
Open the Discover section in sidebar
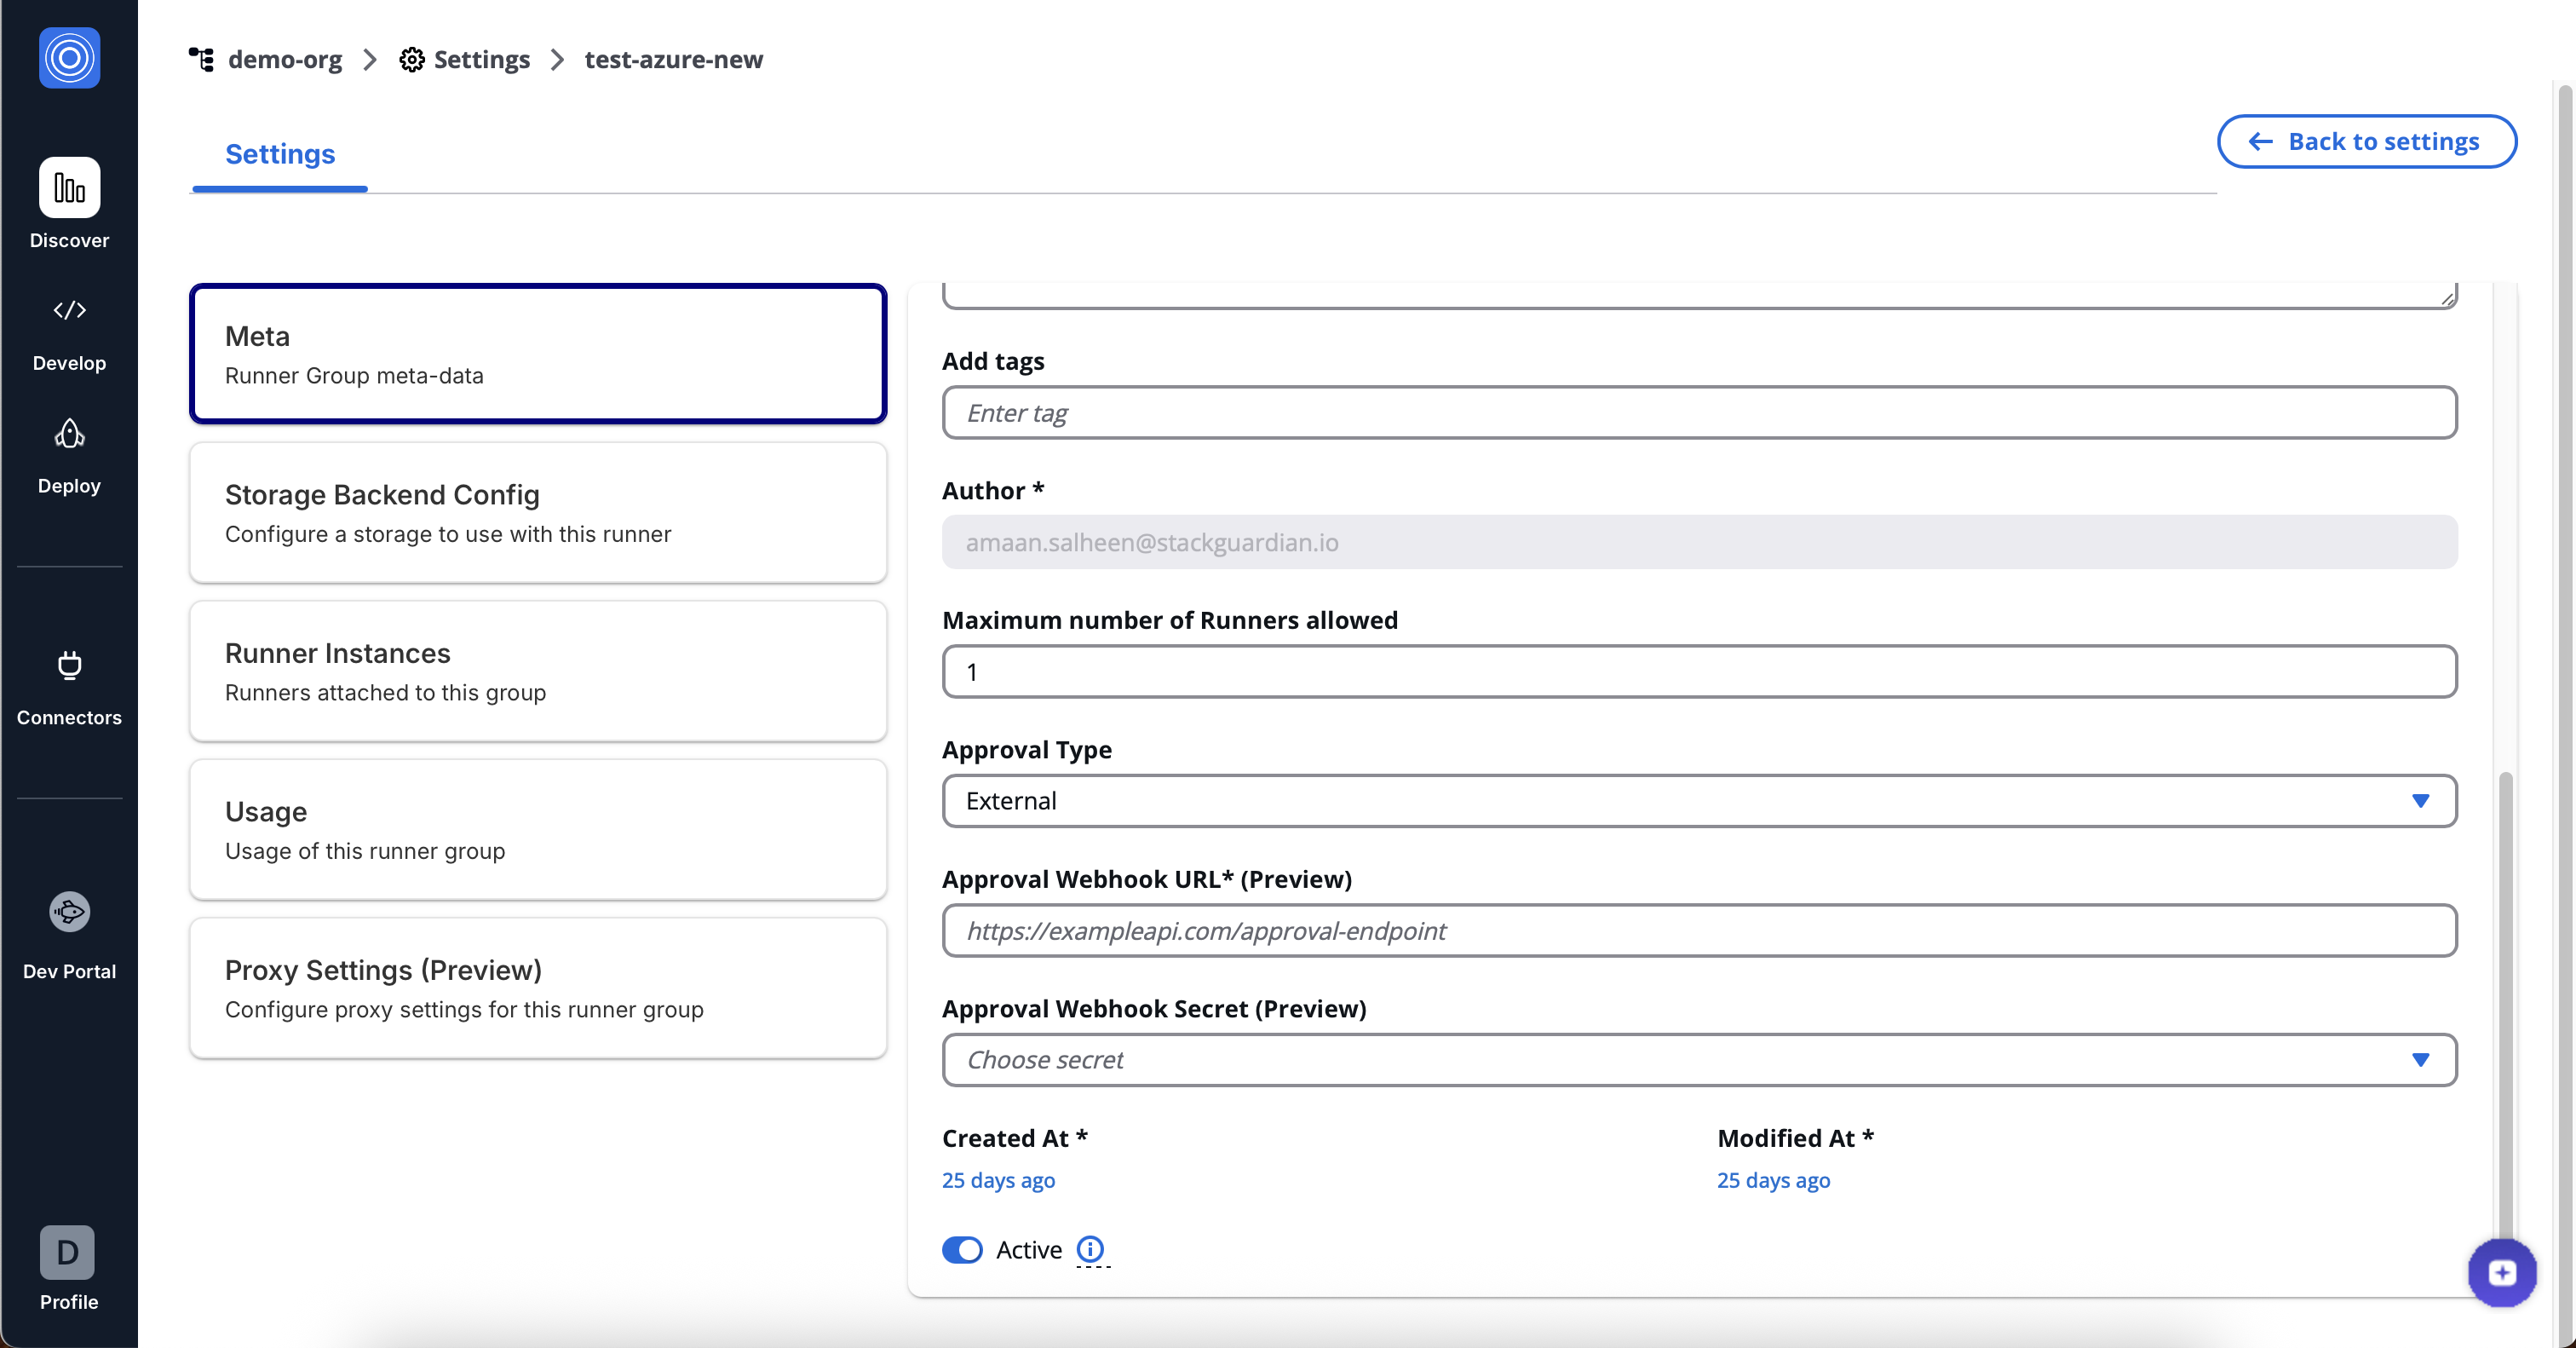pos(69,205)
